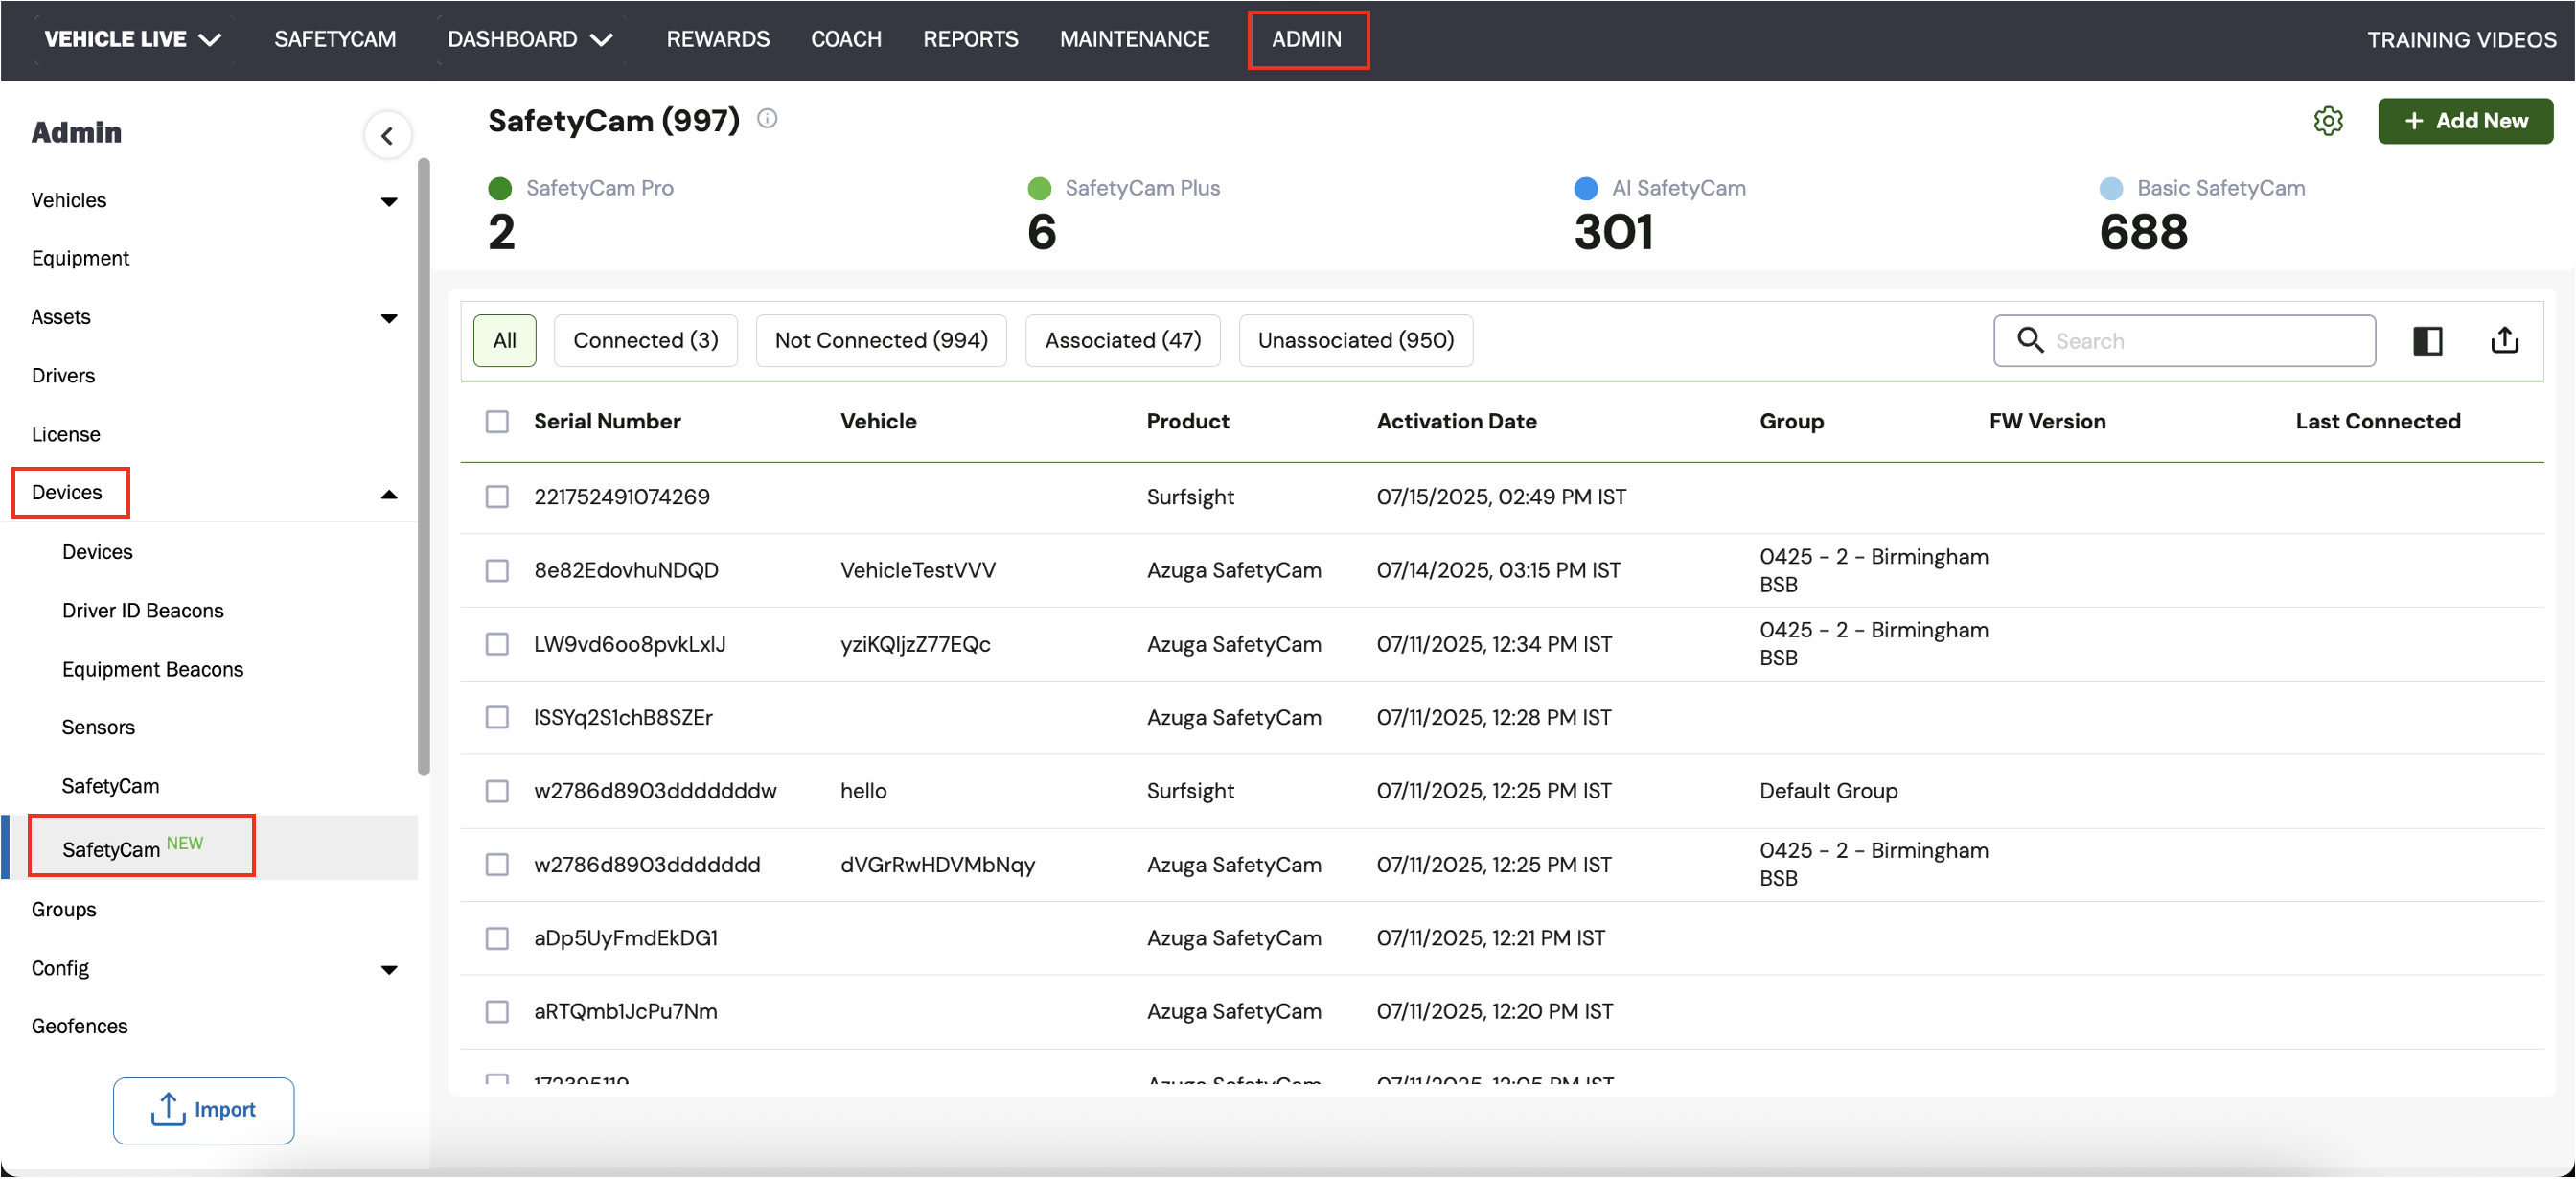The image size is (2576, 1179).
Task: Click the export upload icon
Action: click(2503, 341)
